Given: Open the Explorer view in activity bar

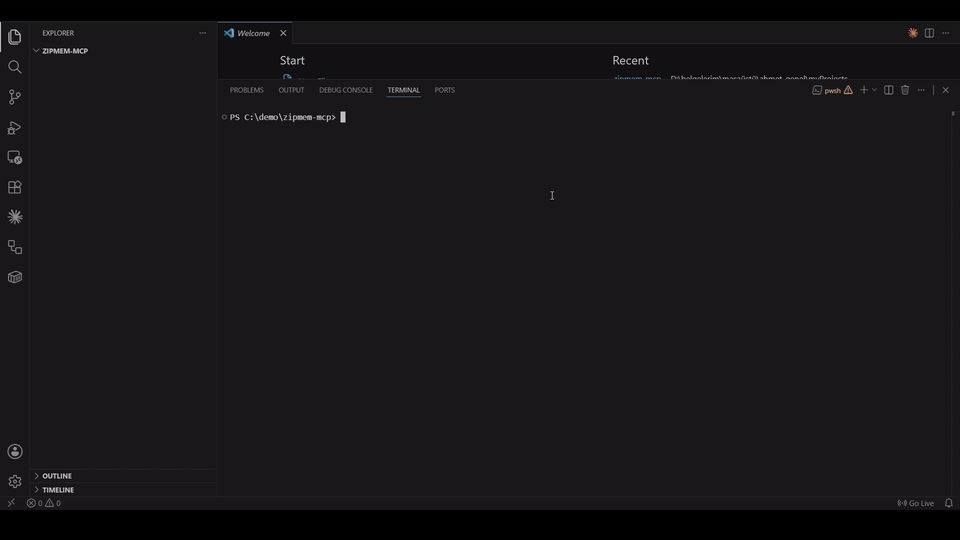Looking at the screenshot, I should [15, 37].
